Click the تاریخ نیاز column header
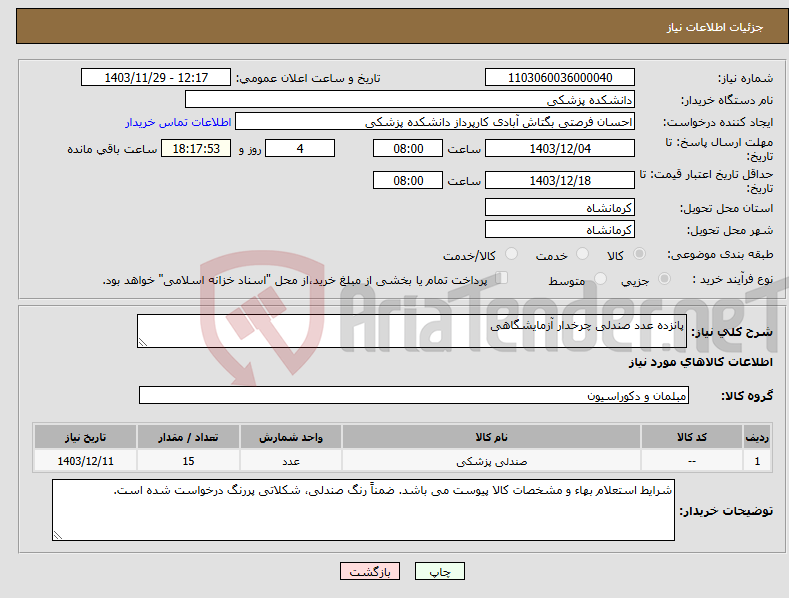 pyautogui.click(x=86, y=437)
